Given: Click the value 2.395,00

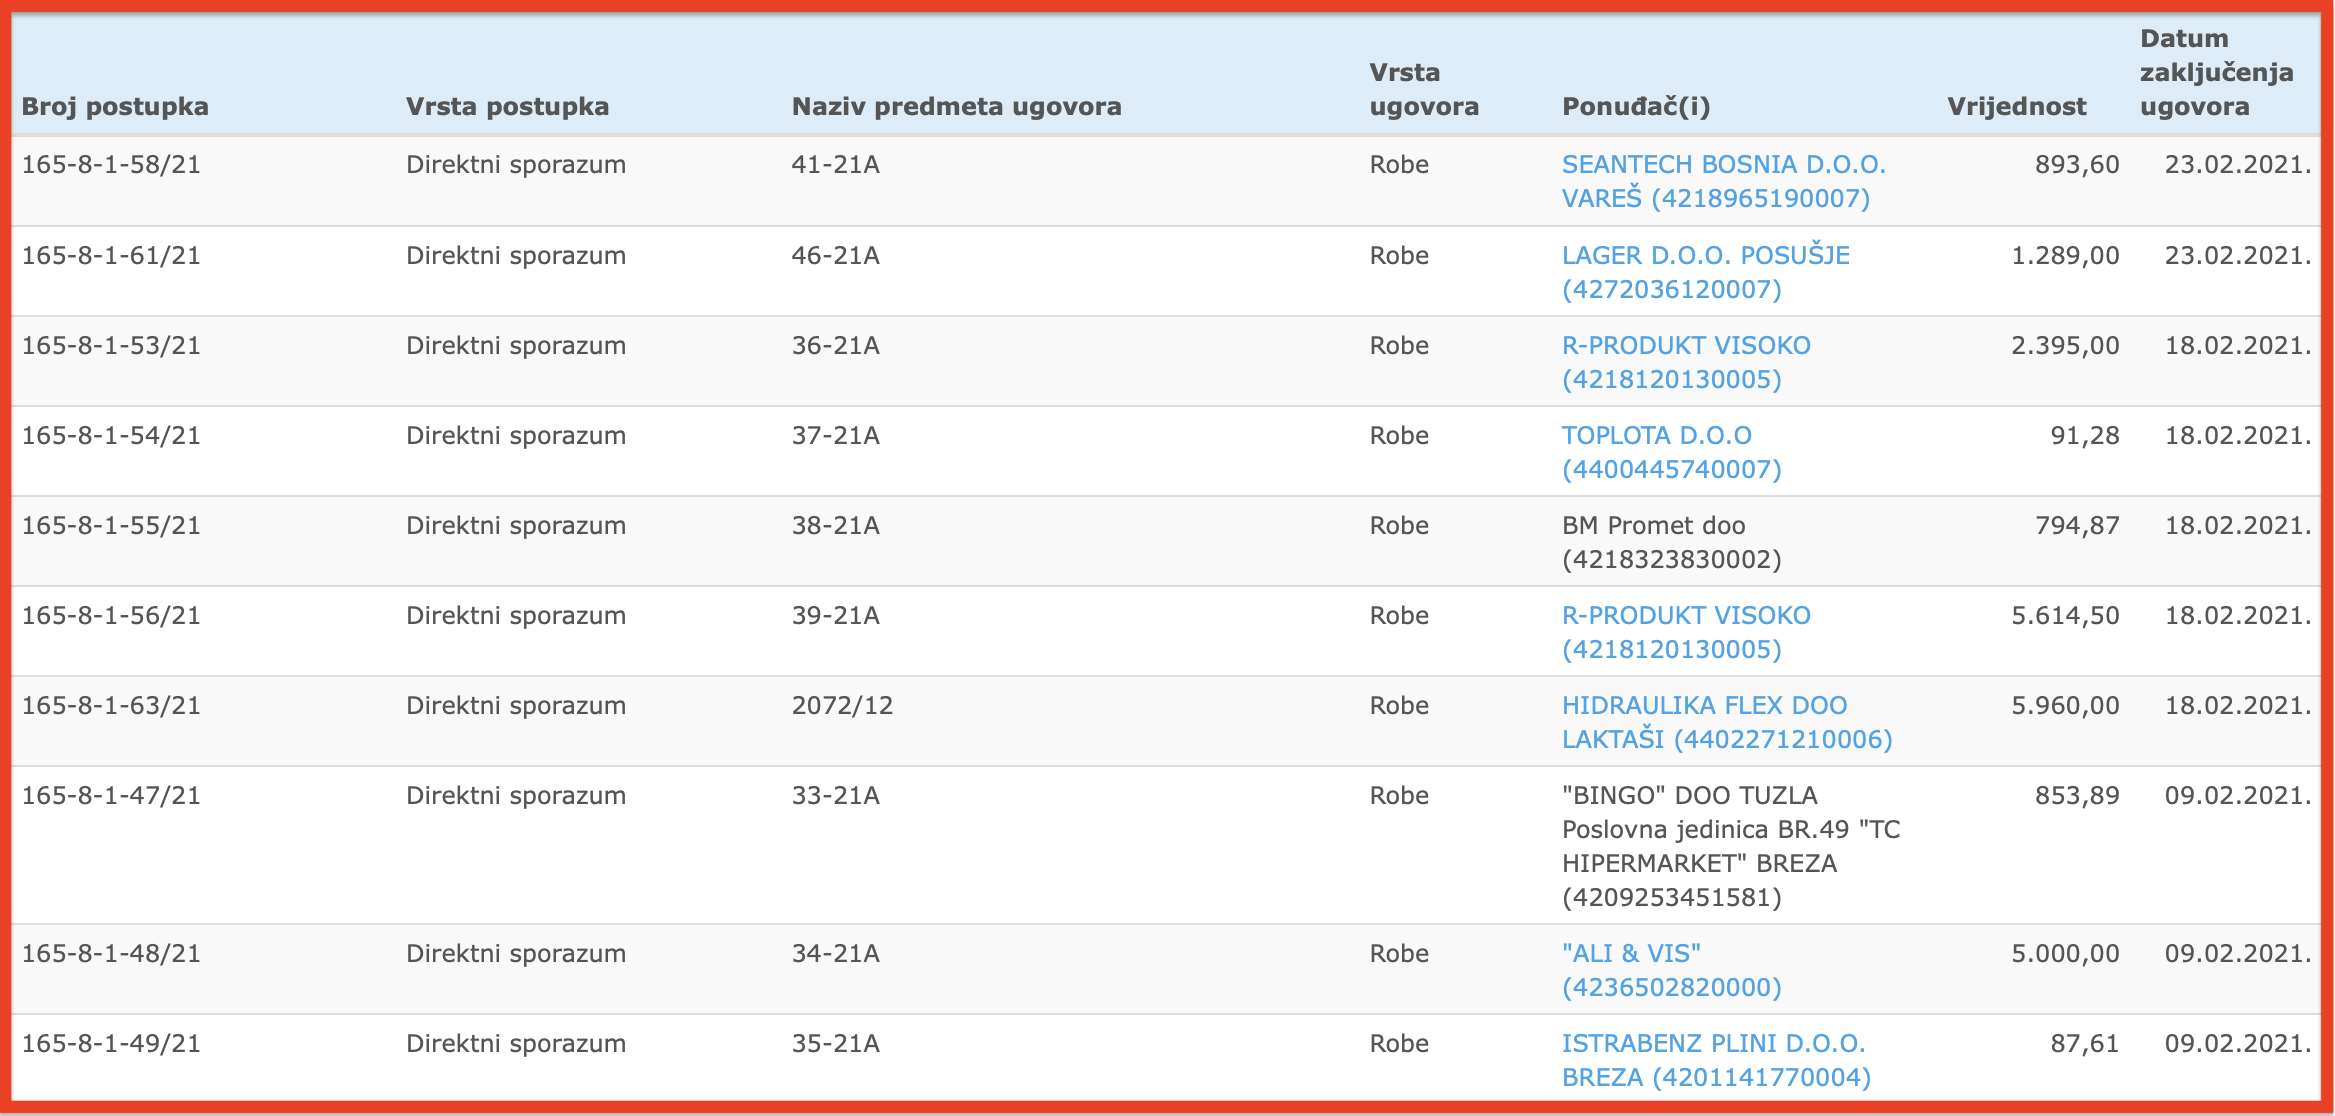Looking at the screenshot, I should click(2065, 345).
